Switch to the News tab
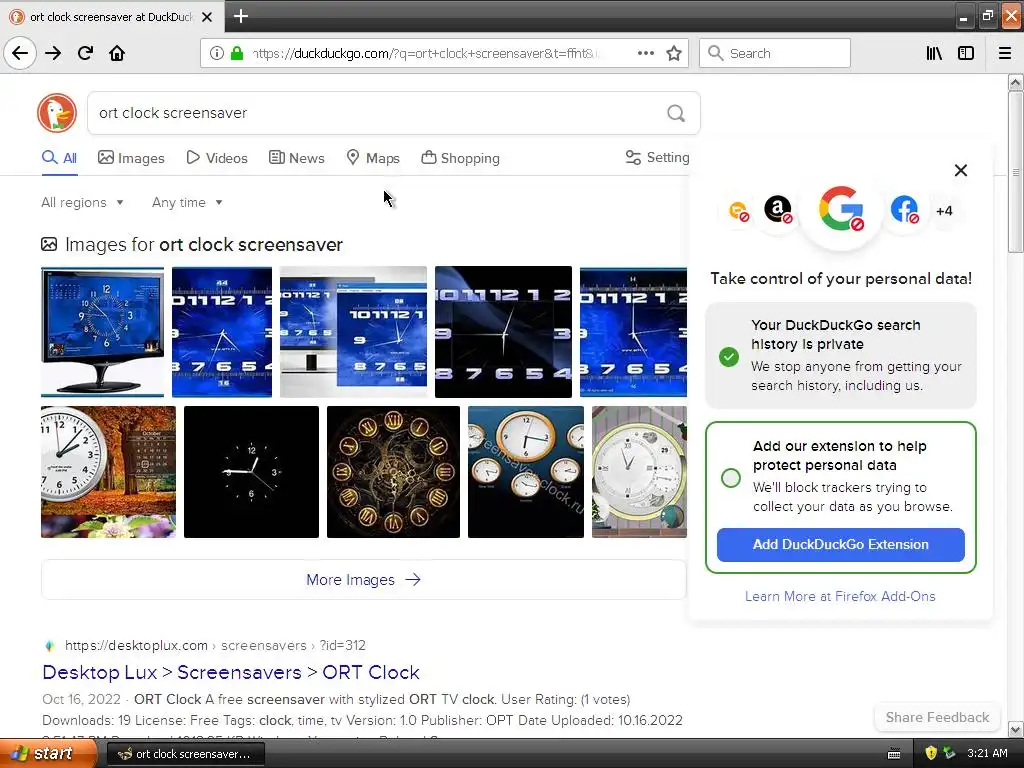Image resolution: width=1024 pixels, height=768 pixels. [x=296, y=158]
